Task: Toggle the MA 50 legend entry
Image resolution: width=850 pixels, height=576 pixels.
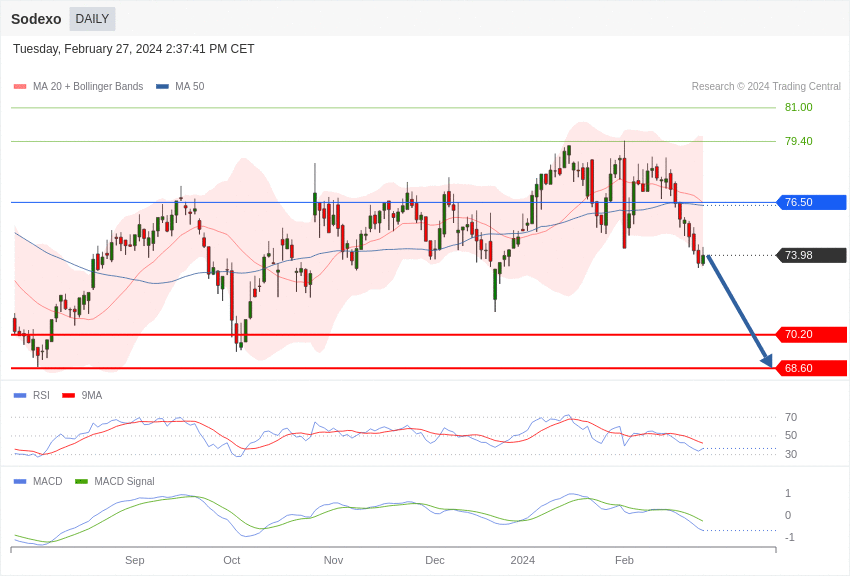Action: coord(180,87)
